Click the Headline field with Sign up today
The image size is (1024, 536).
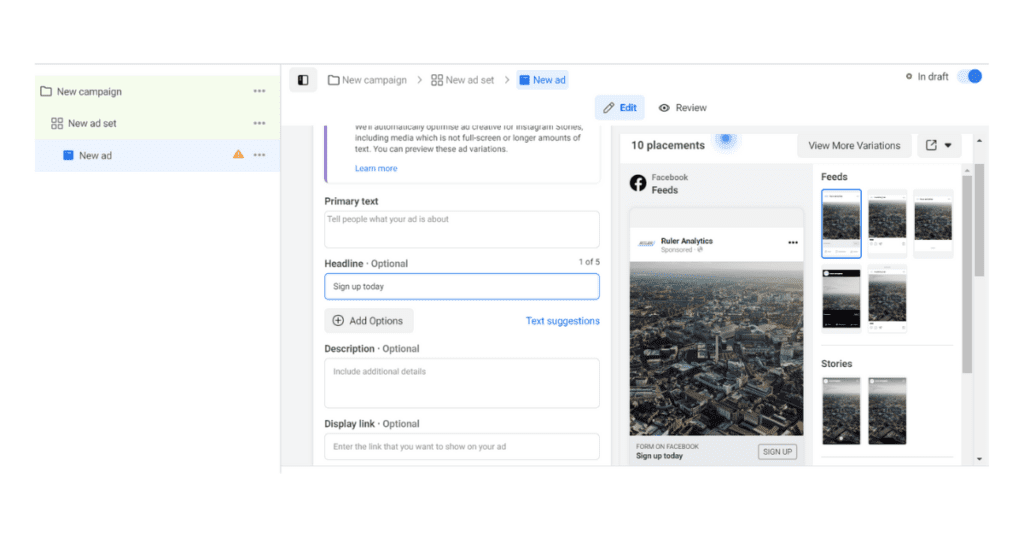(462, 287)
